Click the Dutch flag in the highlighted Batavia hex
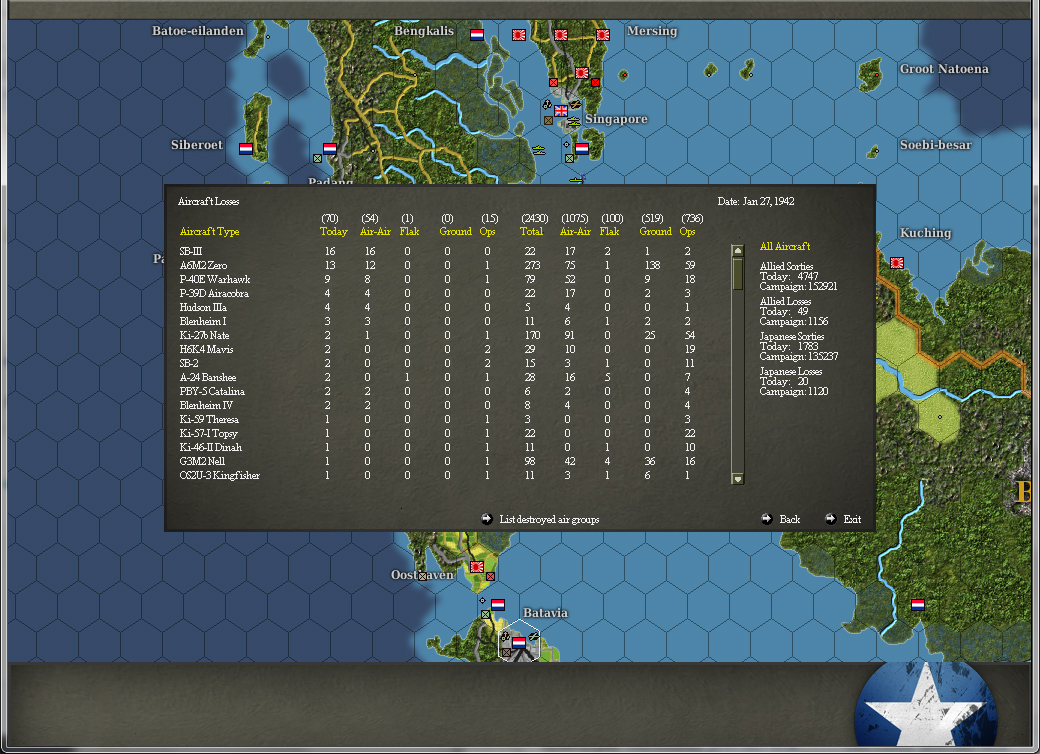 coord(519,643)
